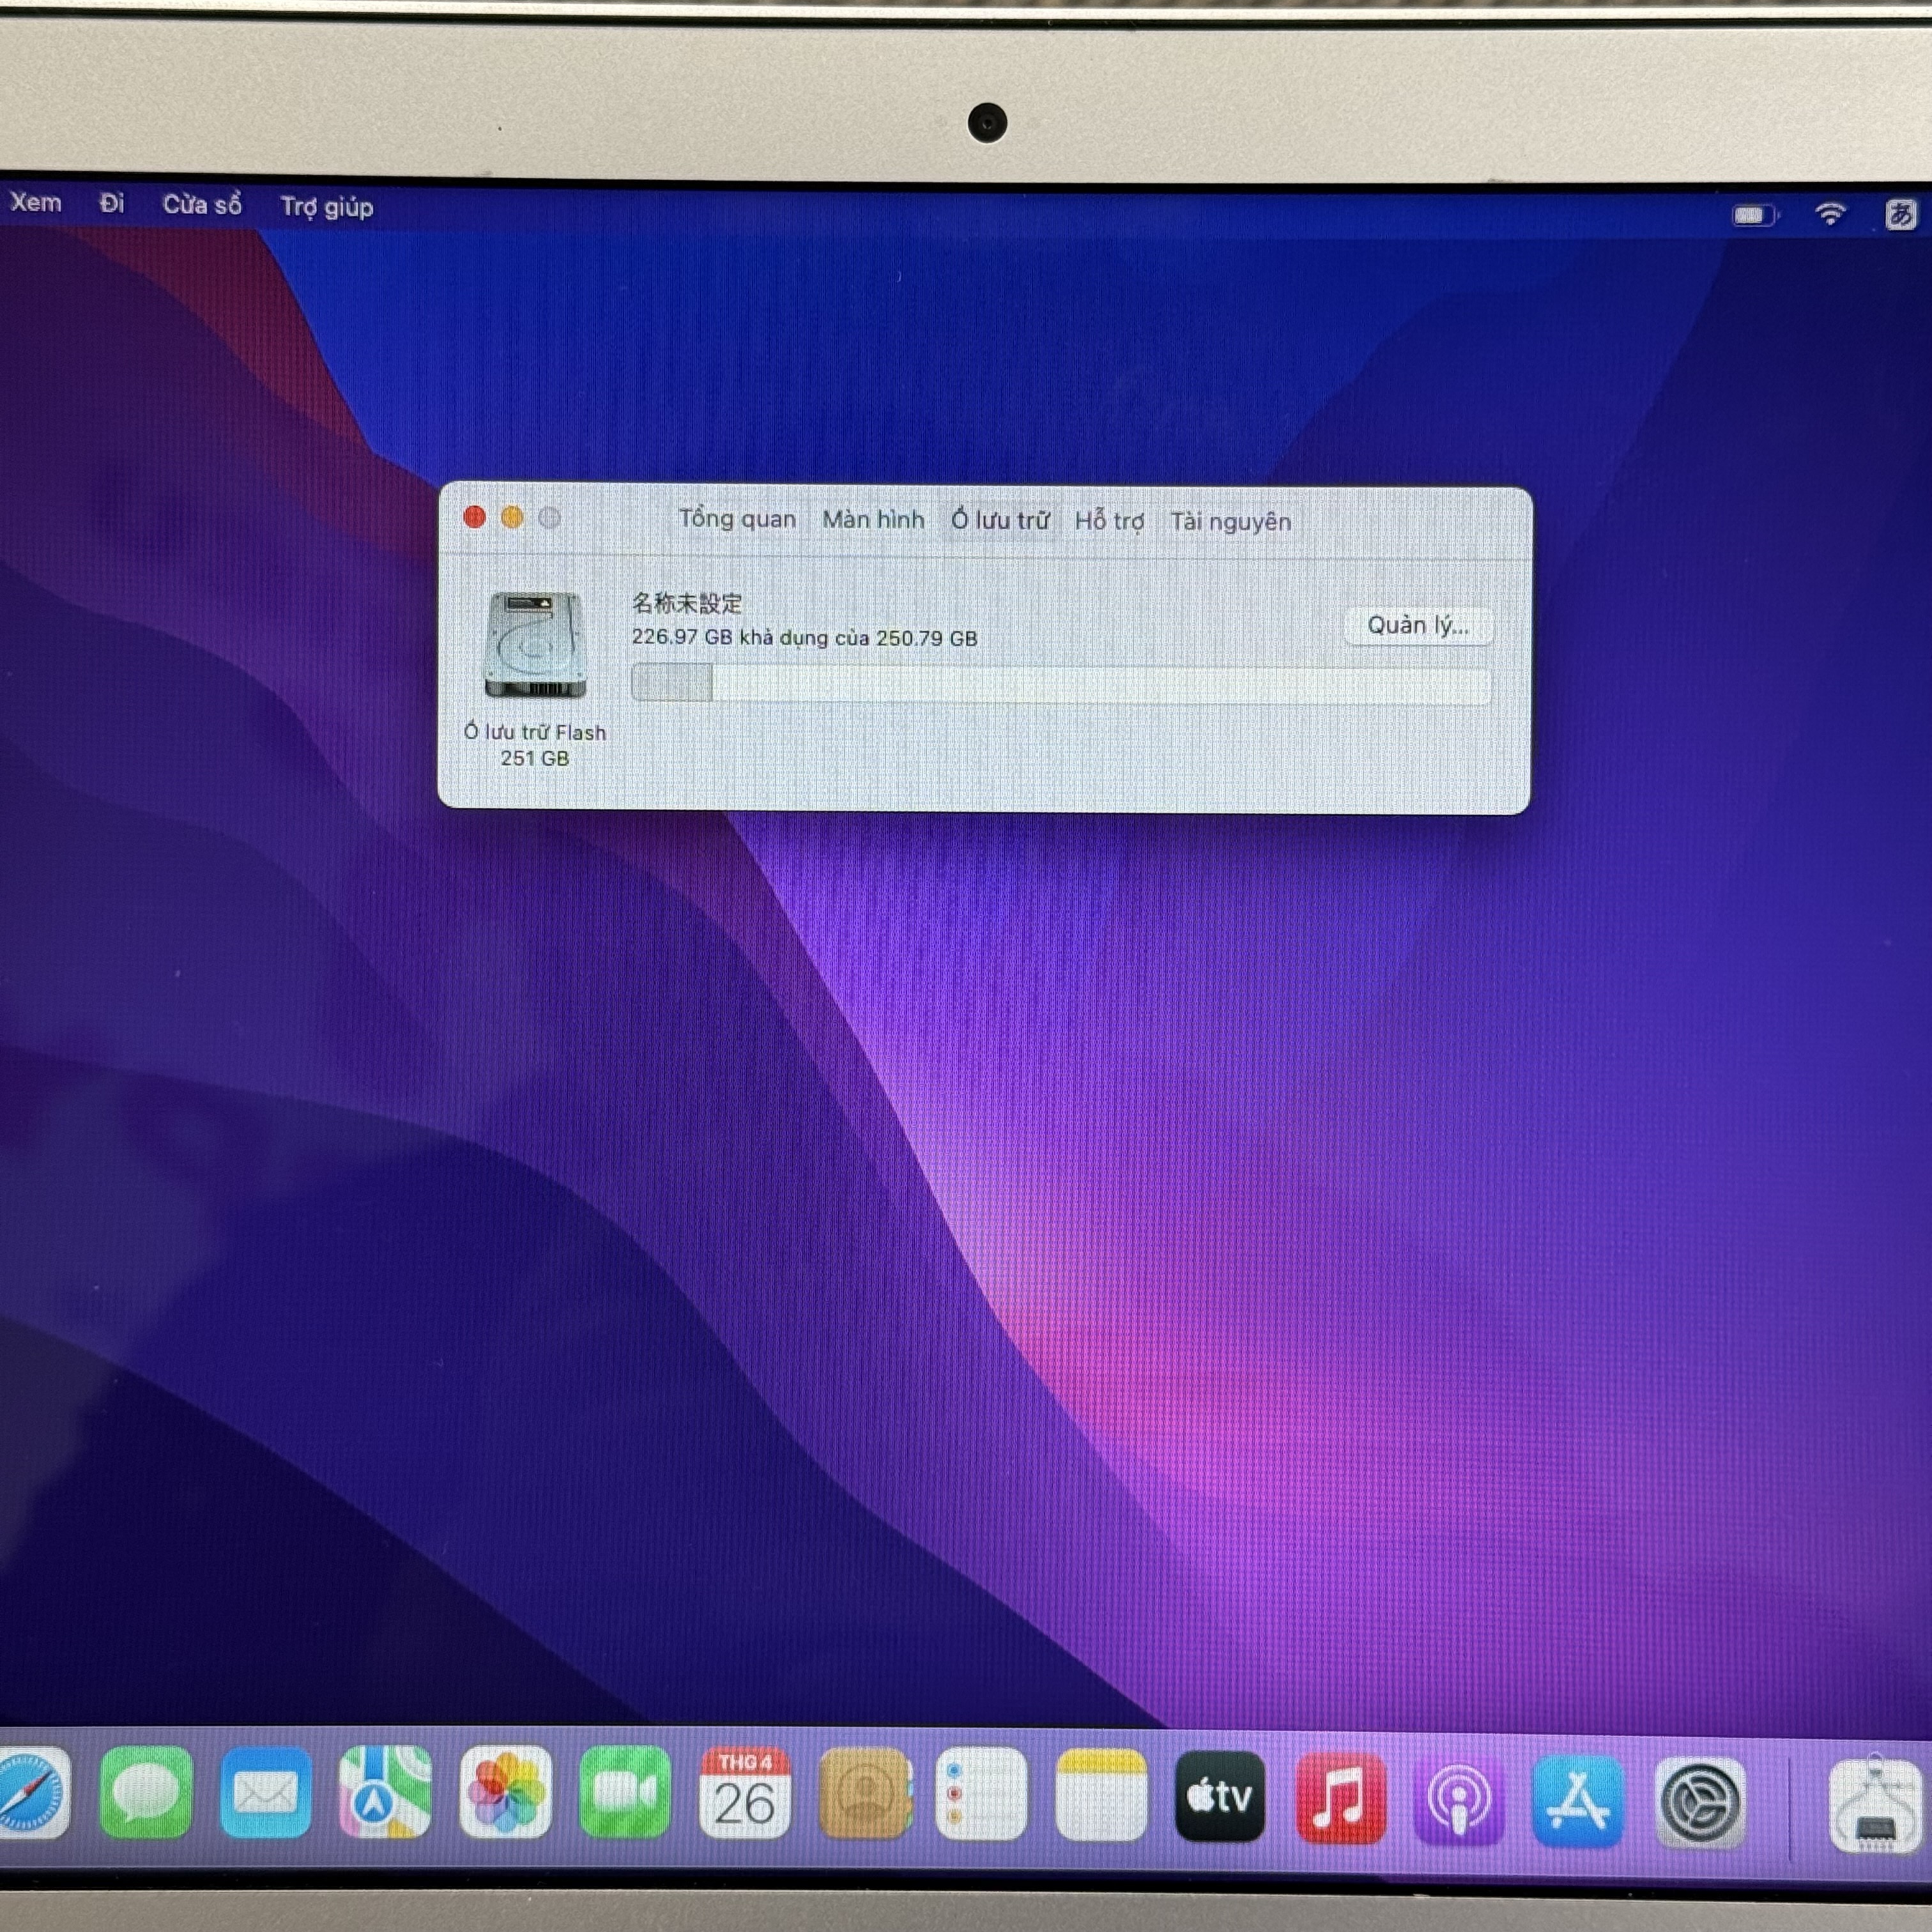Click the Quản lý... button
This screenshot has height=1932, width=1932.
click(1417, 626)
